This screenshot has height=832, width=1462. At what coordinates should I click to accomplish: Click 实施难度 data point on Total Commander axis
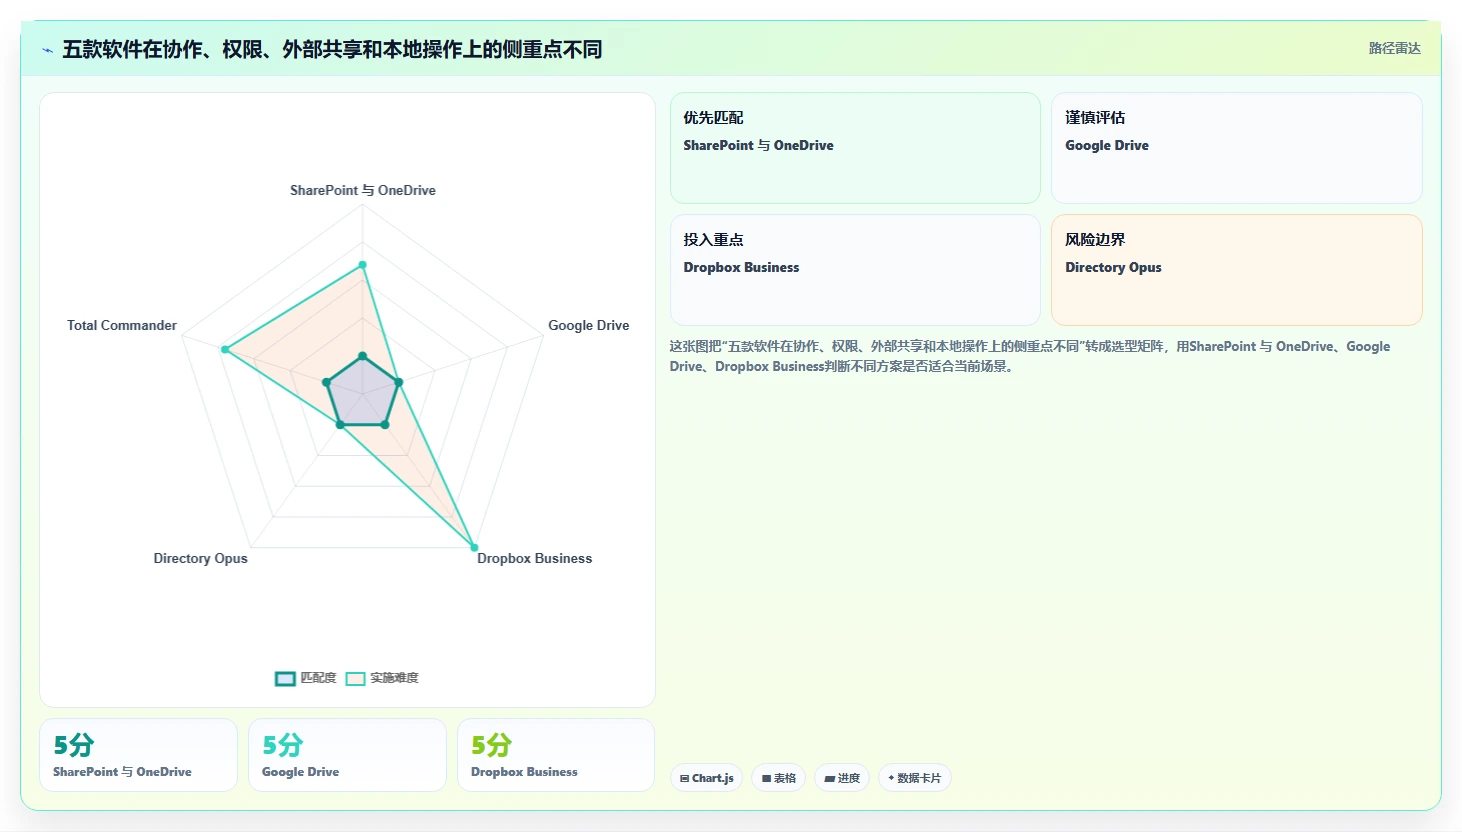pyautogui.click(x=226, y=350)
